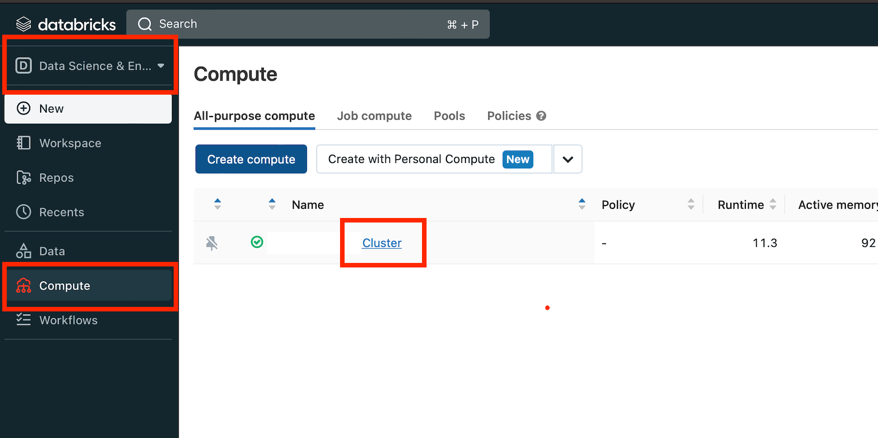Open the Cluster link in the table
The height and width of the screenshot is (438, 878).
coord(382,243)
